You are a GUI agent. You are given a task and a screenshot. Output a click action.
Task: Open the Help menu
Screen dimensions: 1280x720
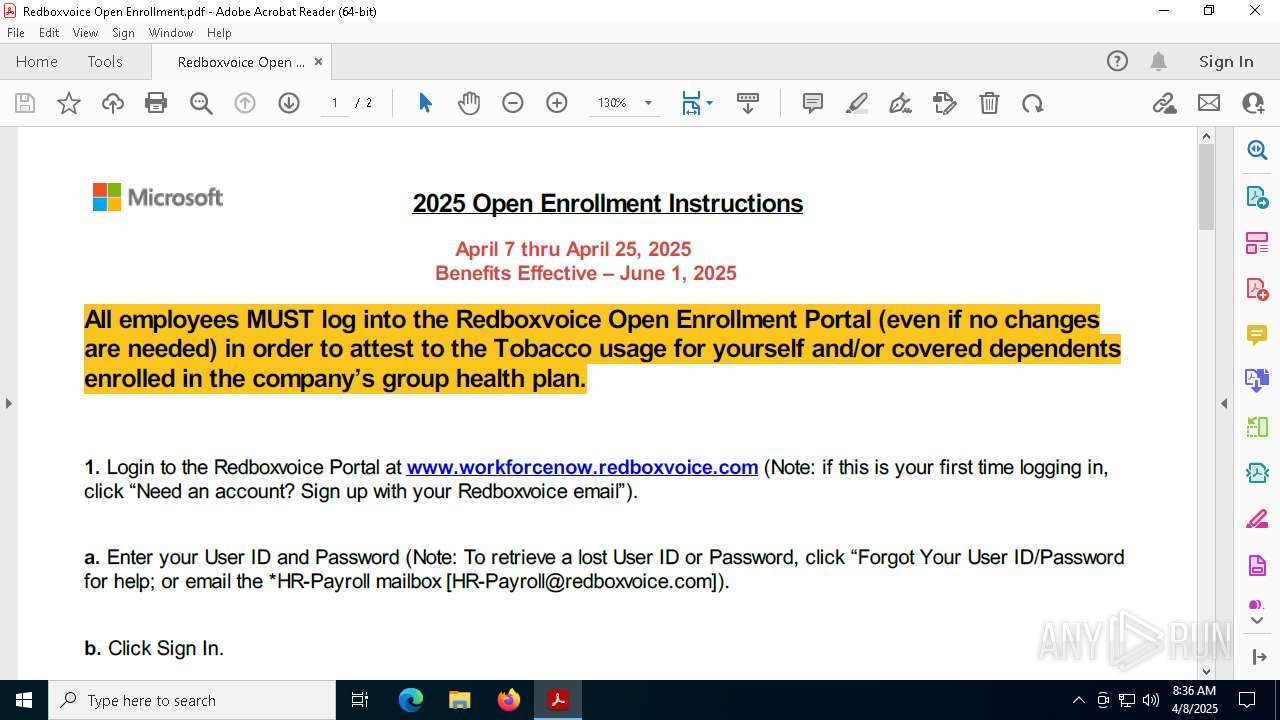(219, 32)
